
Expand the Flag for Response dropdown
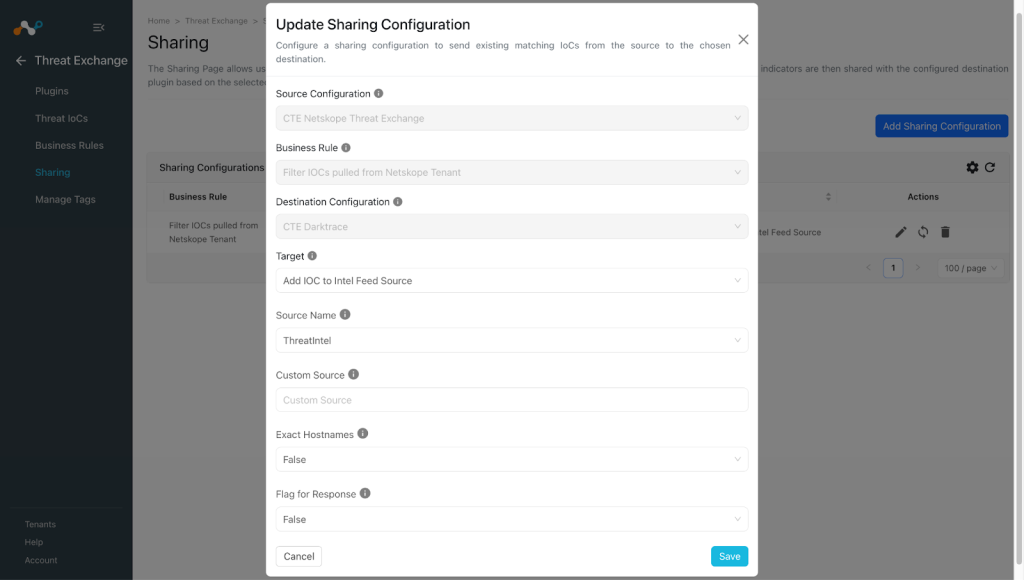(x=512, y=519)
